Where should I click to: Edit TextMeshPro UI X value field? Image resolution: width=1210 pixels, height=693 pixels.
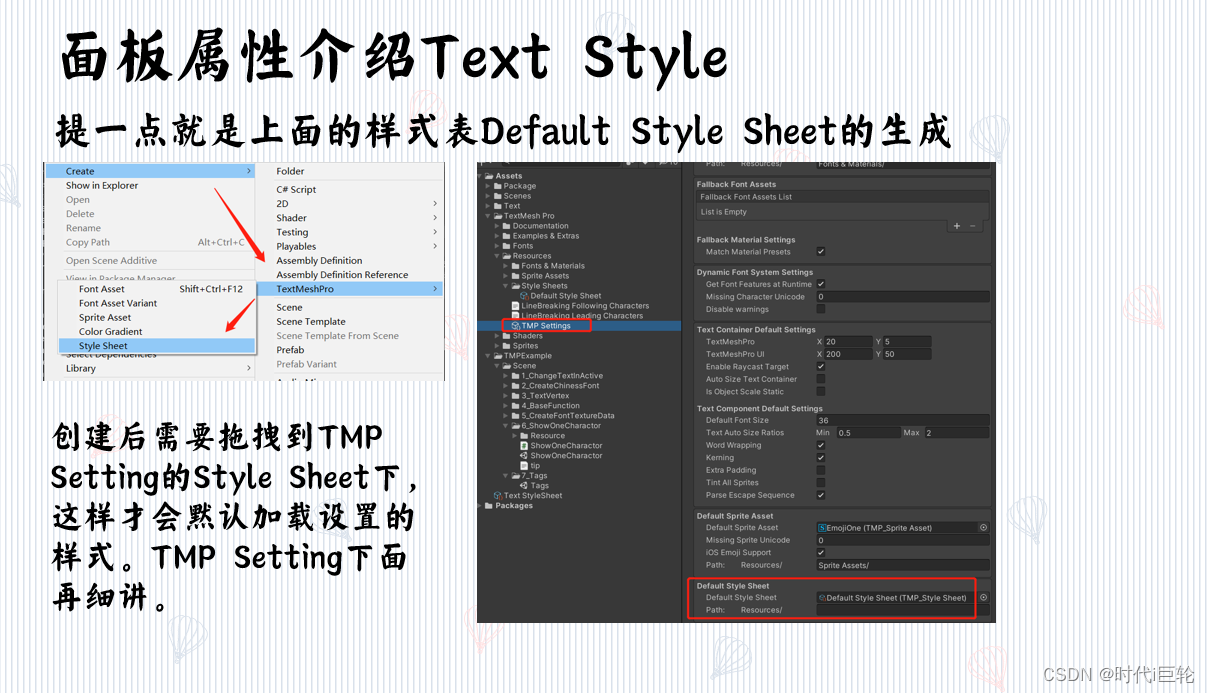tap(848, 354)
